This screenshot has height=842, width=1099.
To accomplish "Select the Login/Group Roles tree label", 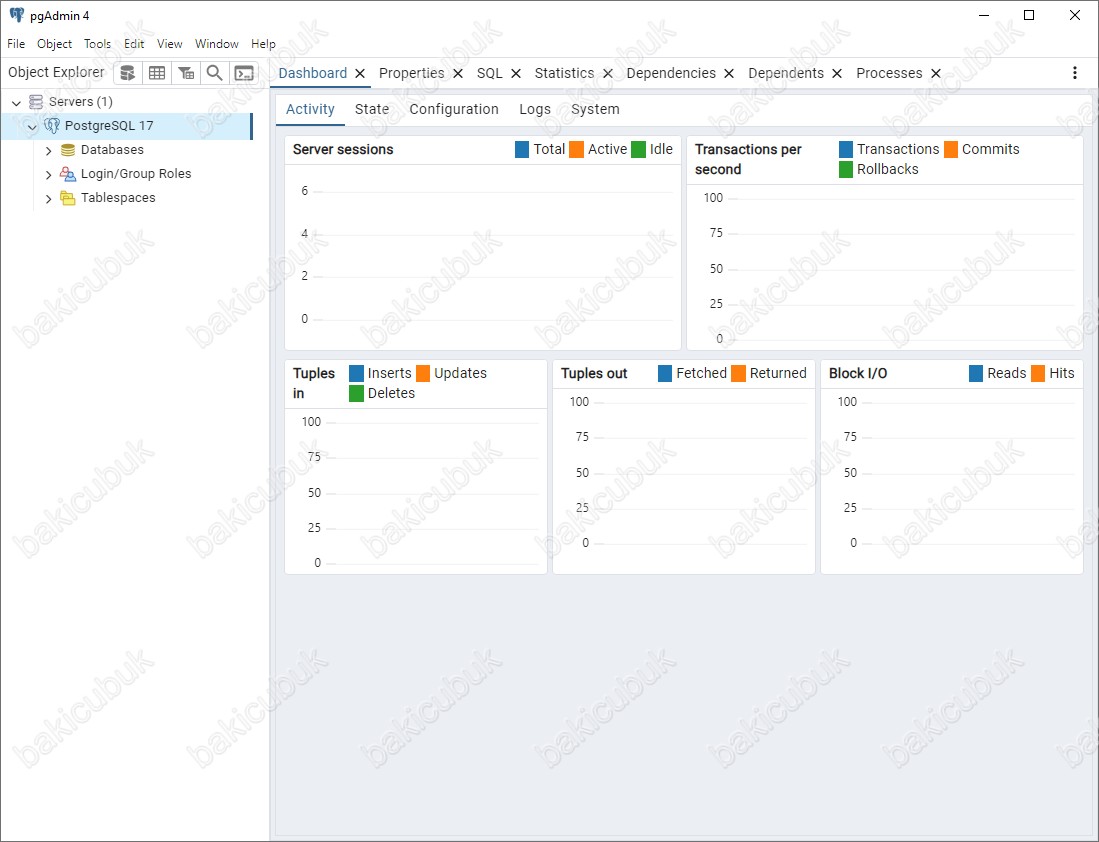I will 136,174.
